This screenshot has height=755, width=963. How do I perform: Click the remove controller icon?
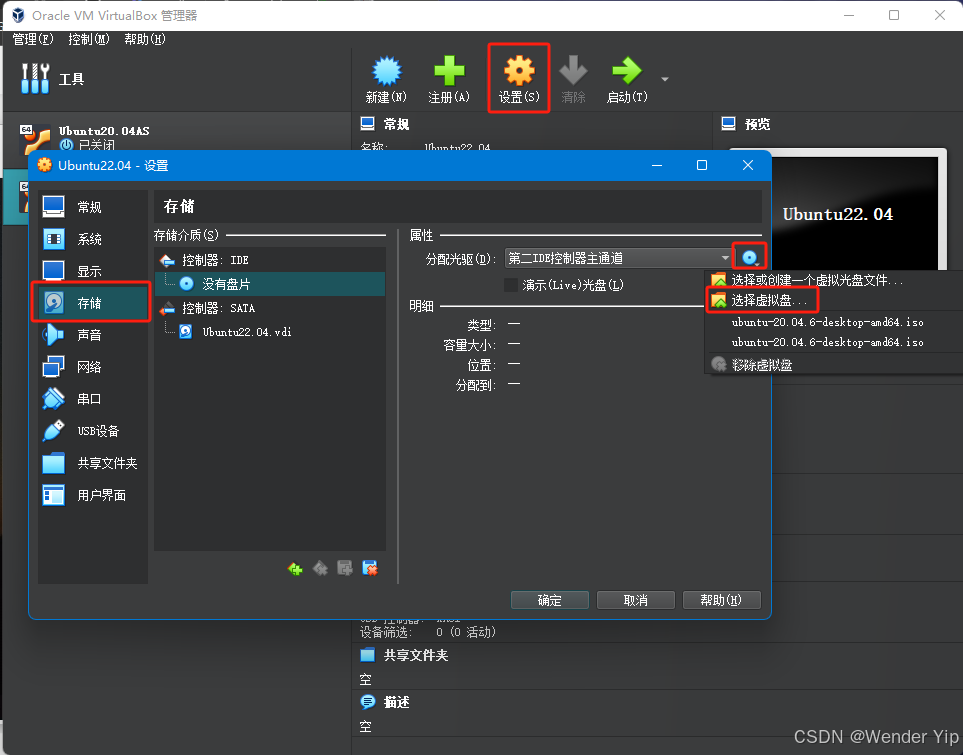coord(320,569)
